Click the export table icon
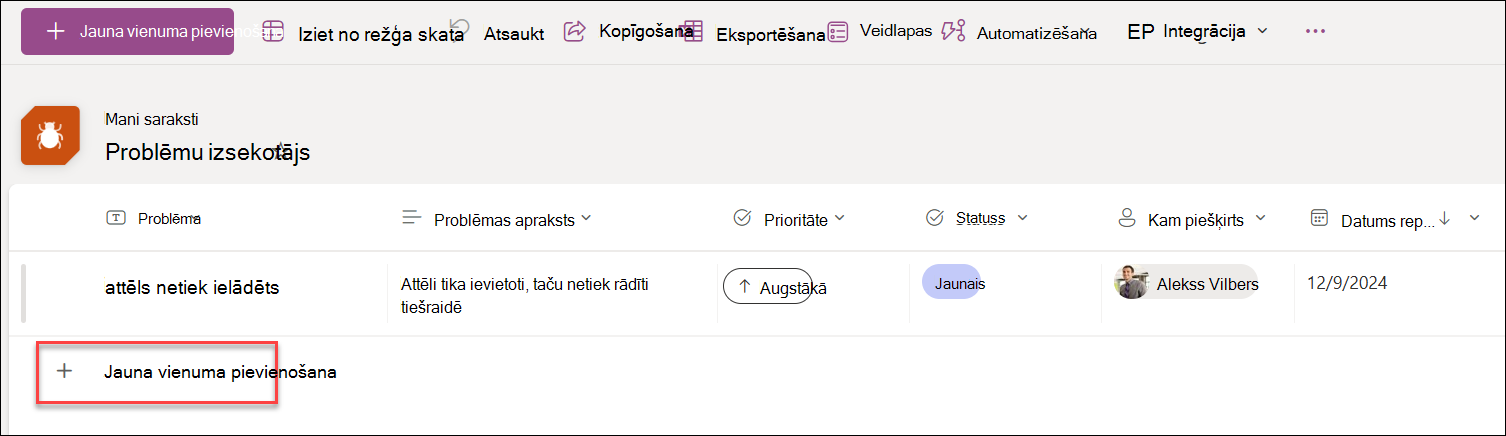Viewport: 1506px width, 436px height. pos(694,32)
